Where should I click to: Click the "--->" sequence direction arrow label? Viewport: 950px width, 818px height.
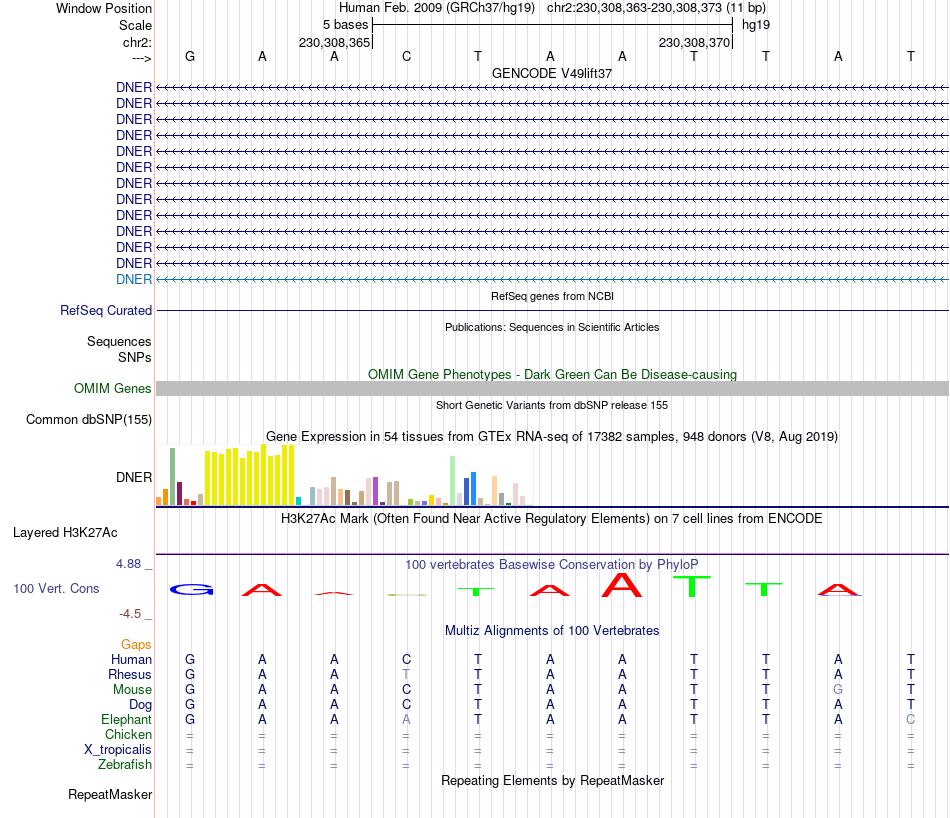click(141, 58)
